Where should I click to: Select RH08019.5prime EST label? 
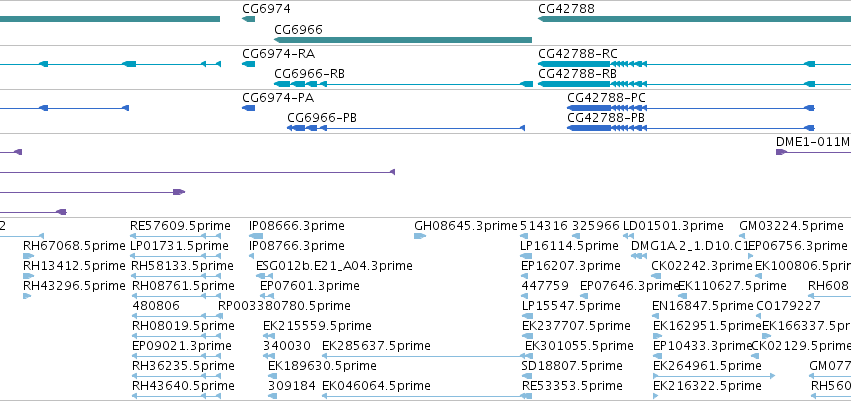pyautogui.click(x=183, y=326)
